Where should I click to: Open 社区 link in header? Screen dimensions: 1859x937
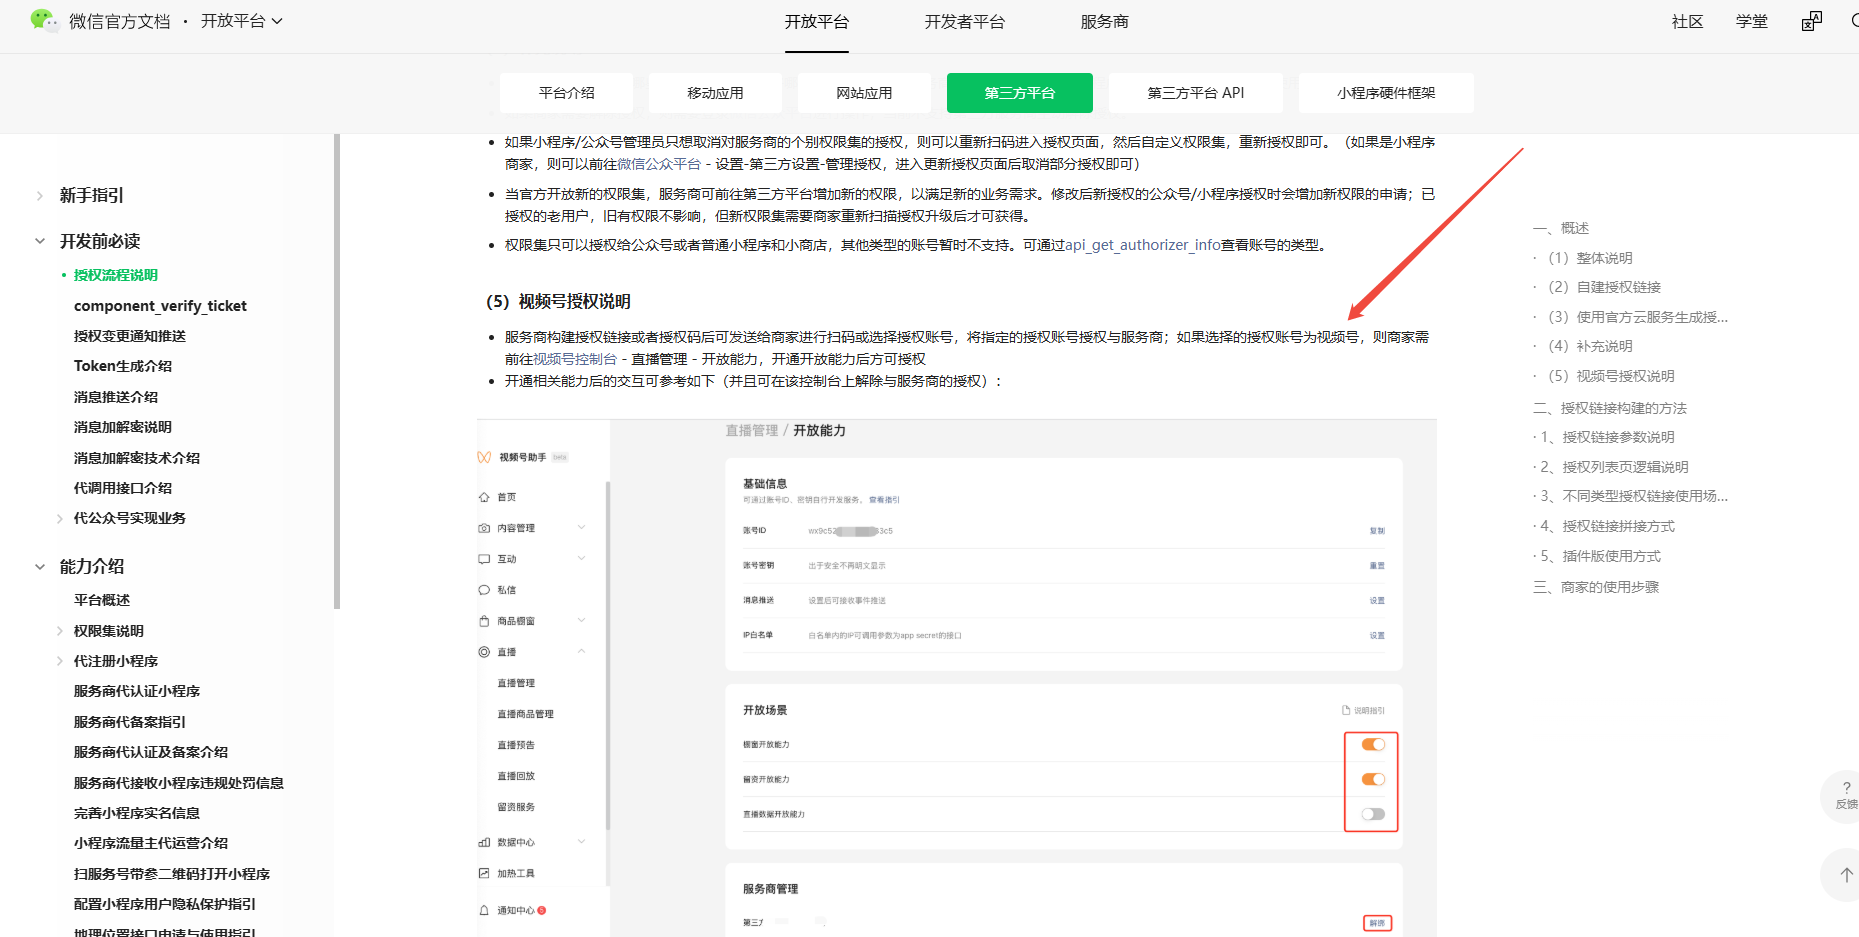click(1687, 22)
